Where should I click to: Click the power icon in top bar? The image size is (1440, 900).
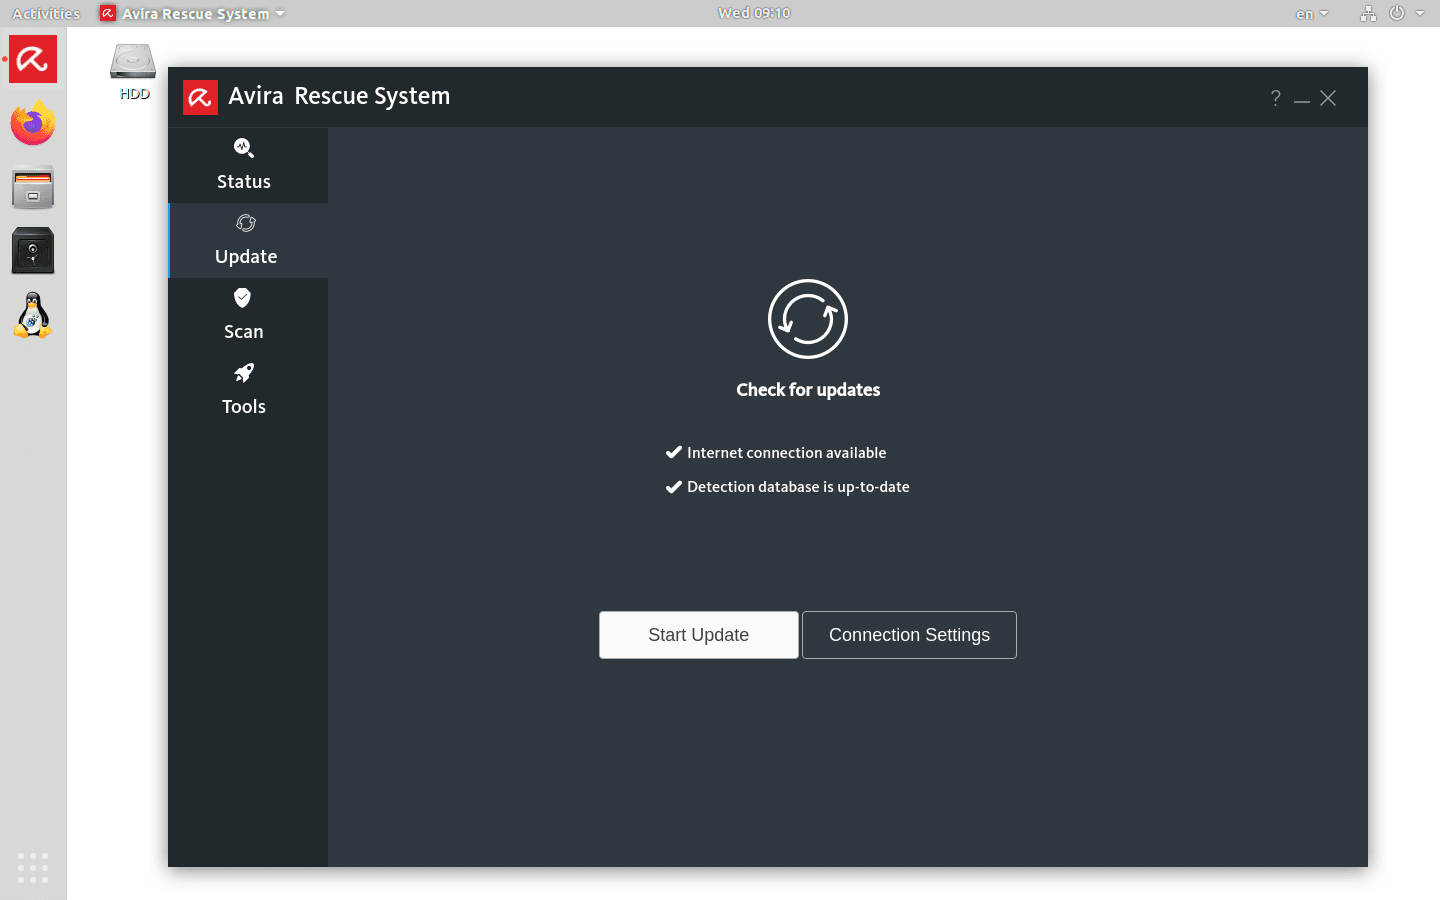click(1397, 13)
